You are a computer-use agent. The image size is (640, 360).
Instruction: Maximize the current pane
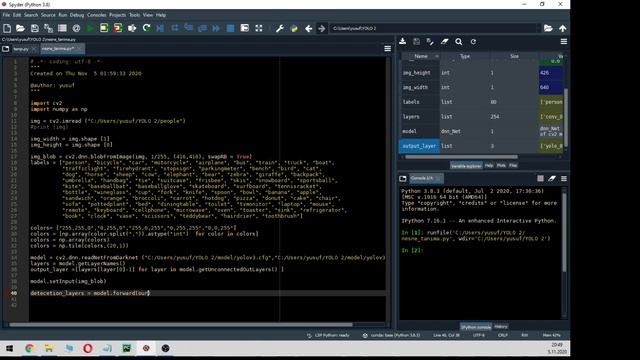click(x=244, y=28)
